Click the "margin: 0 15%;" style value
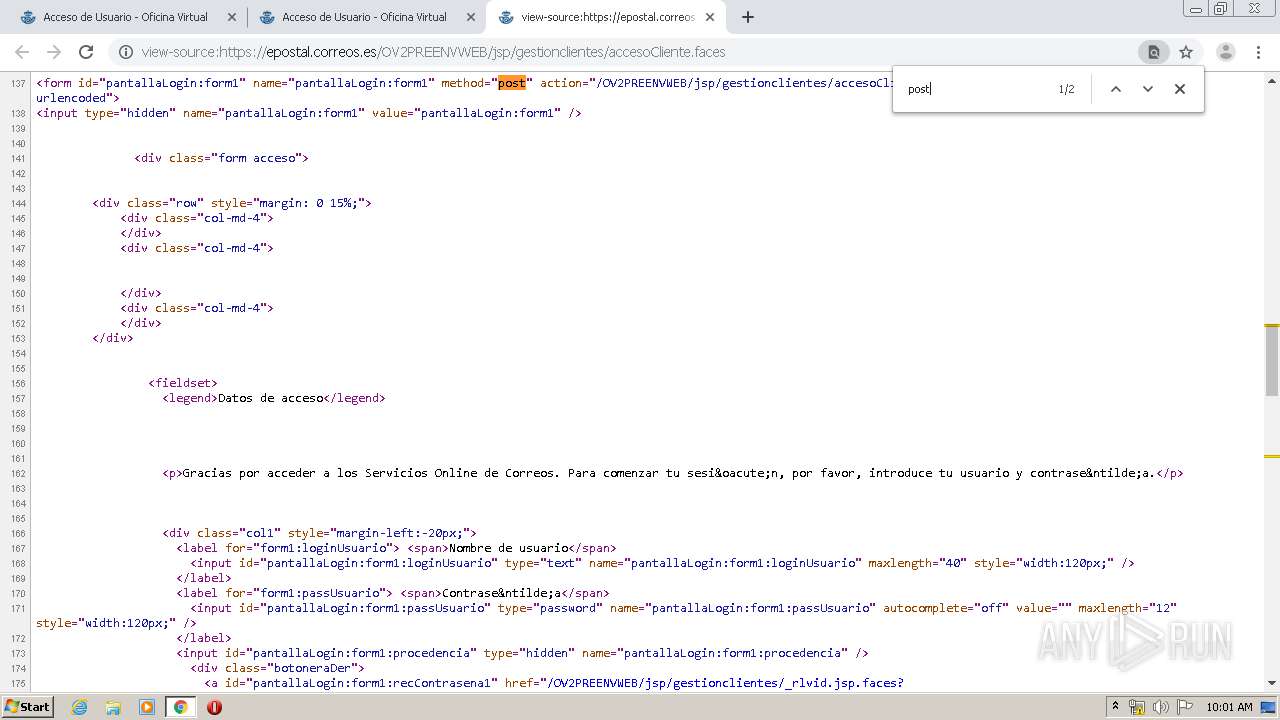The width and height of the screenshot is (1280, 720). click(309, 203)
